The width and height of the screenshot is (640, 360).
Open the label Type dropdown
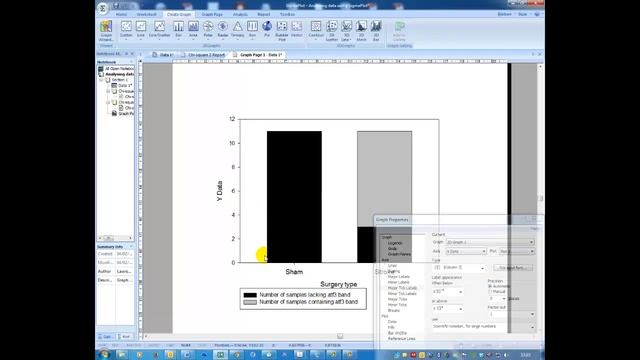point(459,268)
